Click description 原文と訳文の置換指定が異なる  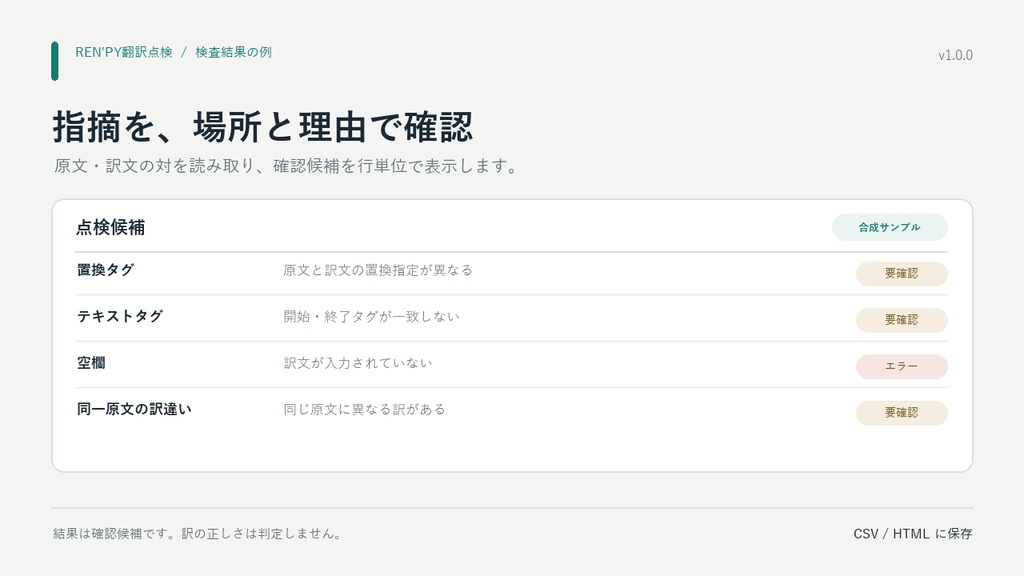pos(377,270)
